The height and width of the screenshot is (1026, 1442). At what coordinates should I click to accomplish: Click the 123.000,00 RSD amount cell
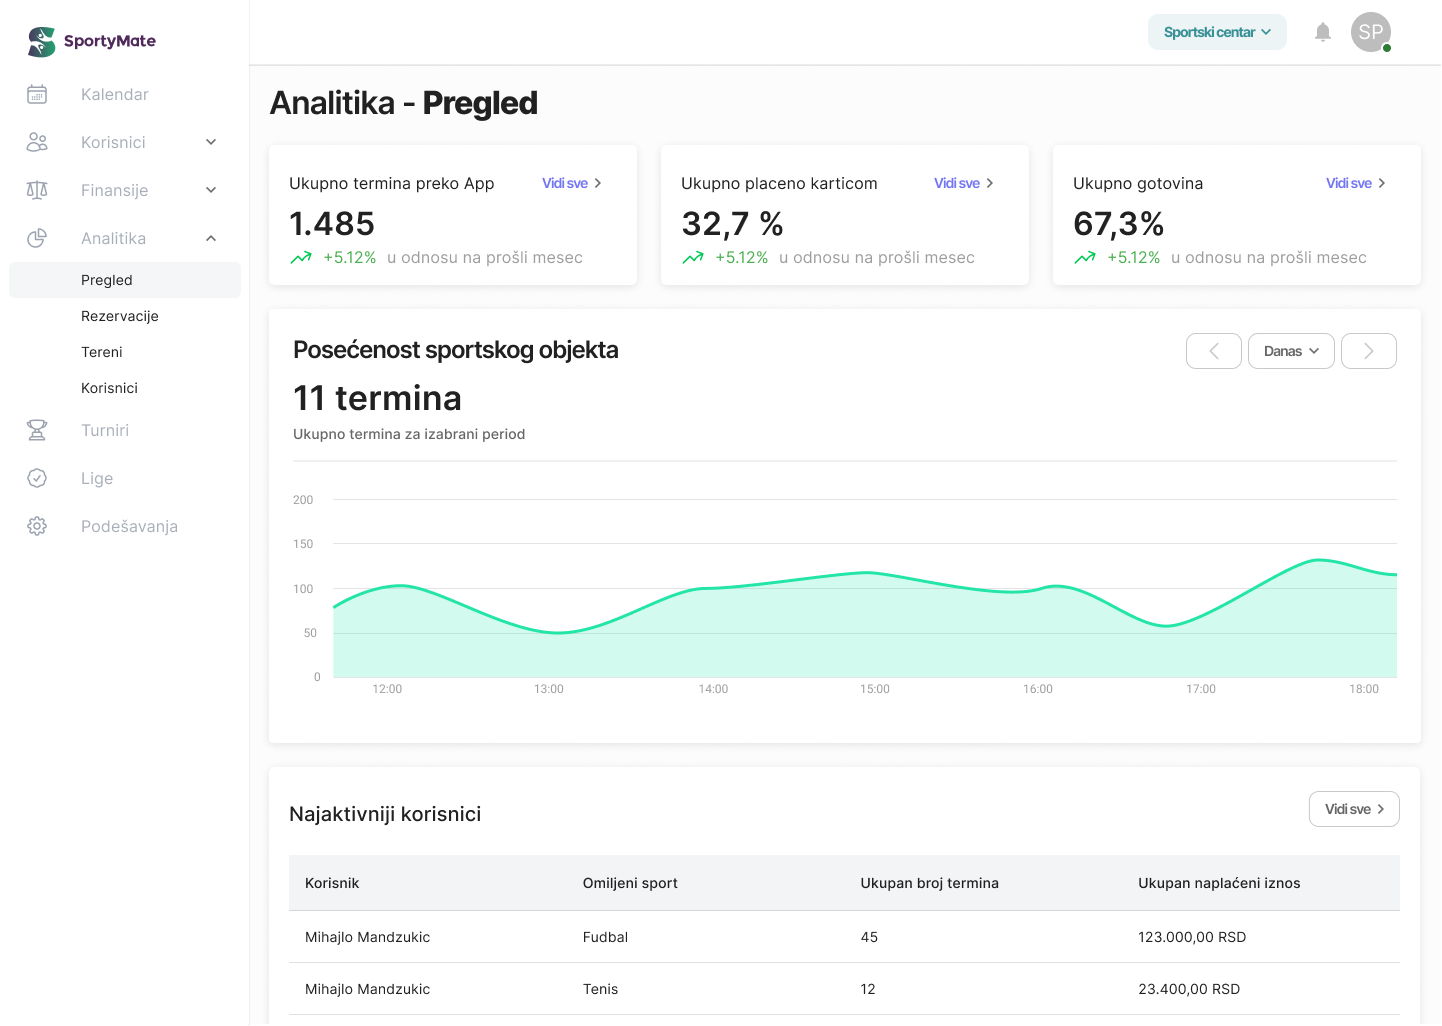click(1192, 937)
